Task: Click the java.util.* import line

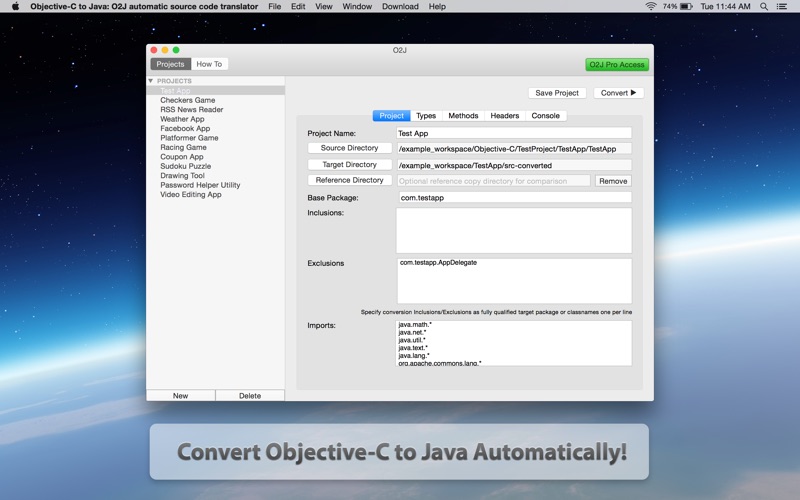Action: point(412,340)
